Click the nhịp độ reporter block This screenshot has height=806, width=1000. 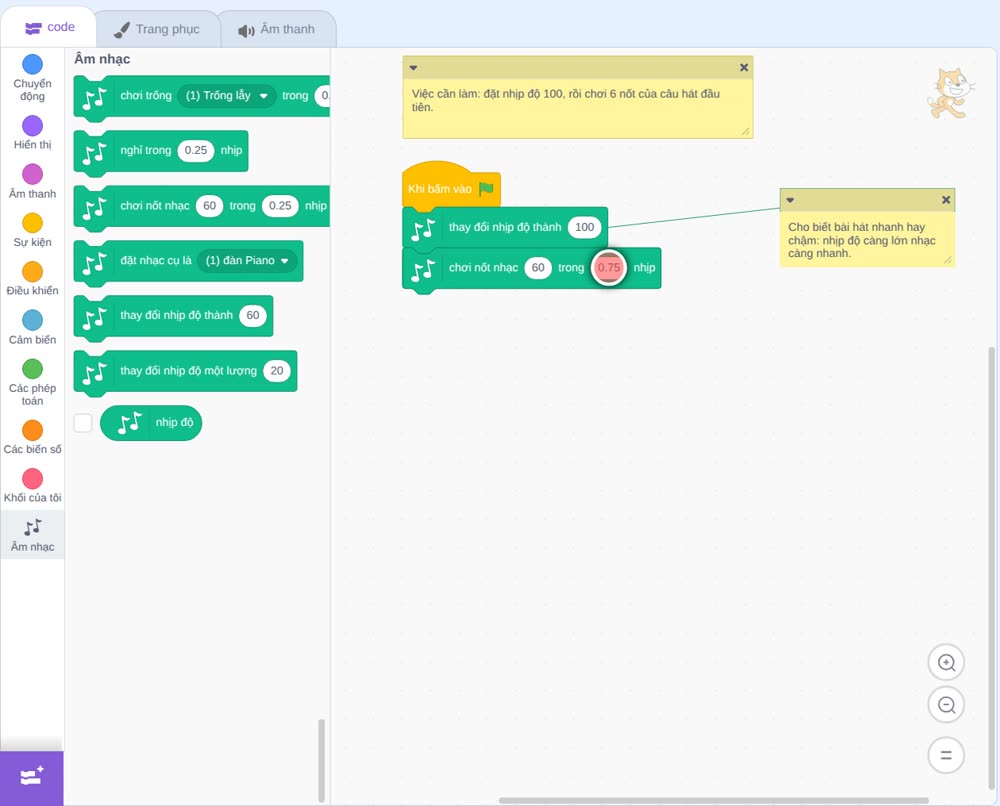pos(151,423)
